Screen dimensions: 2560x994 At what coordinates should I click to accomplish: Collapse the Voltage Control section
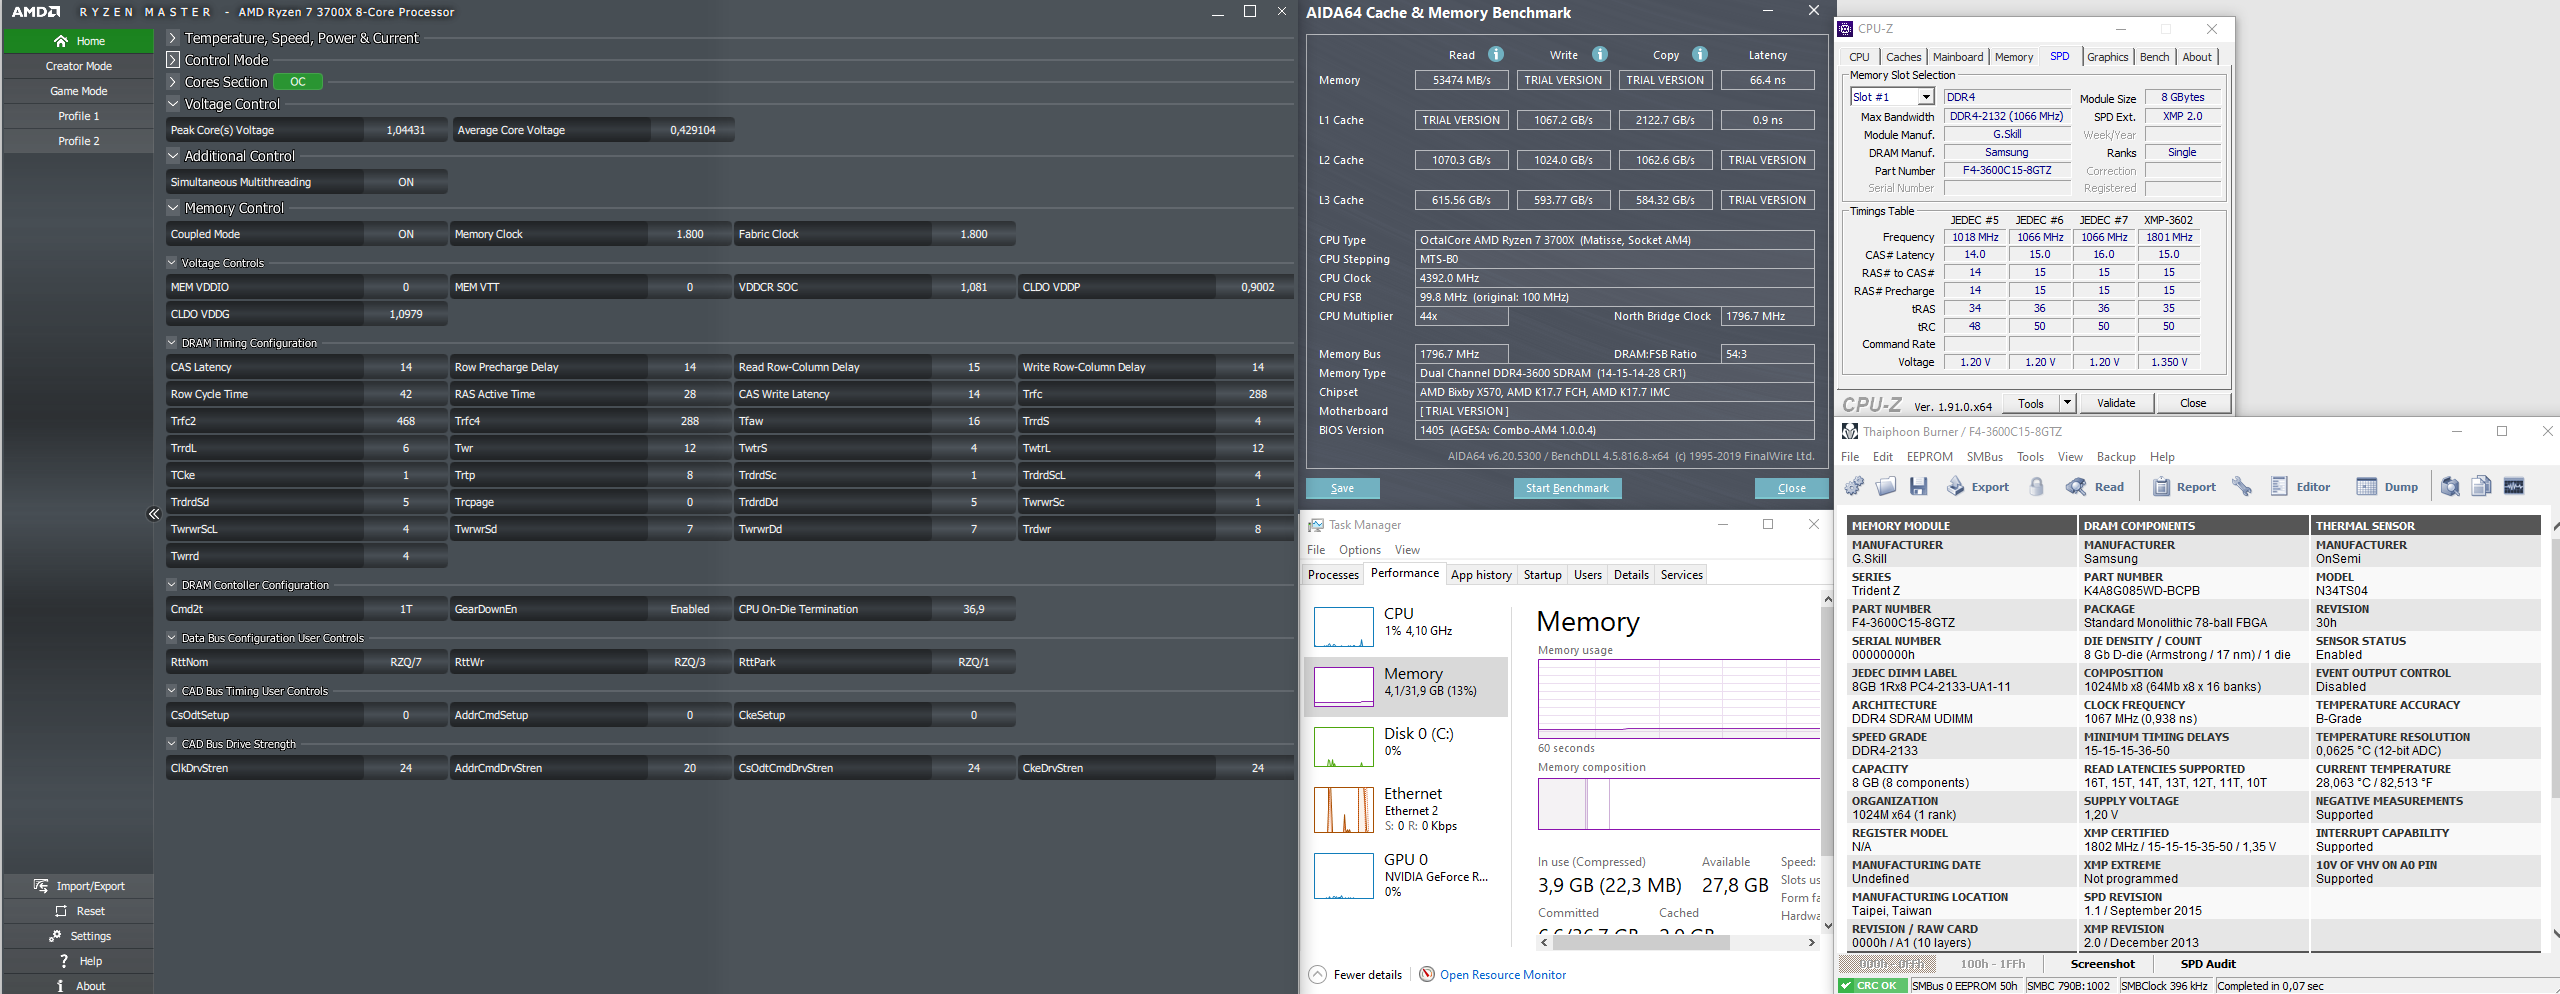point(173,104)
